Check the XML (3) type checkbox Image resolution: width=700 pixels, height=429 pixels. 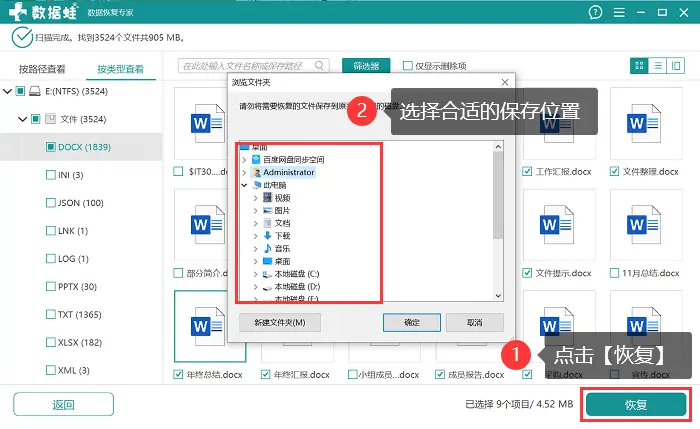click(x=51, y=370)
